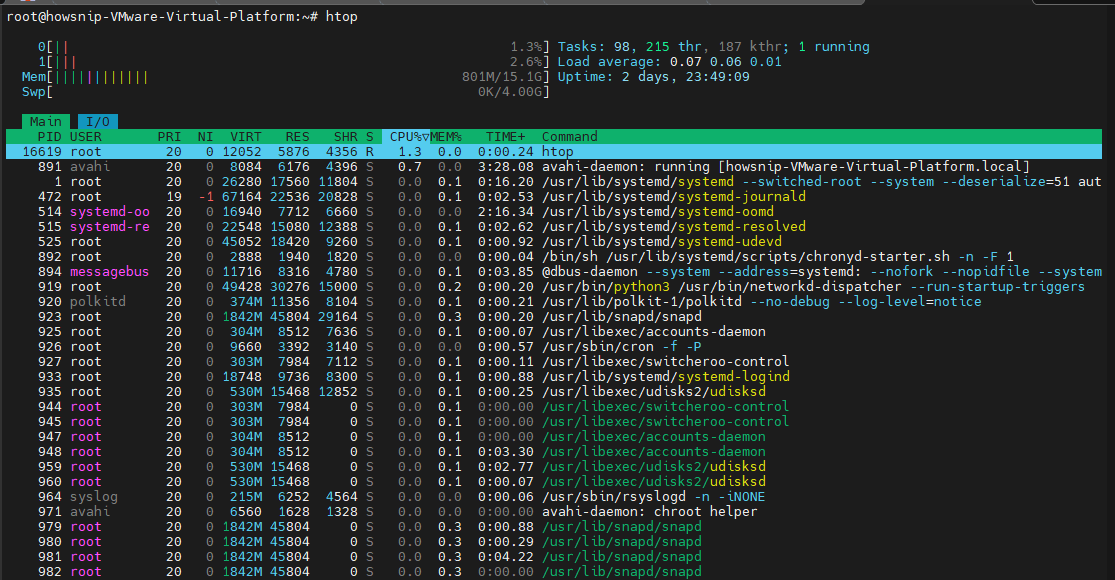1115x580 pixels.
Task: Click the Load average readout
Action: [x=669, y=62]
